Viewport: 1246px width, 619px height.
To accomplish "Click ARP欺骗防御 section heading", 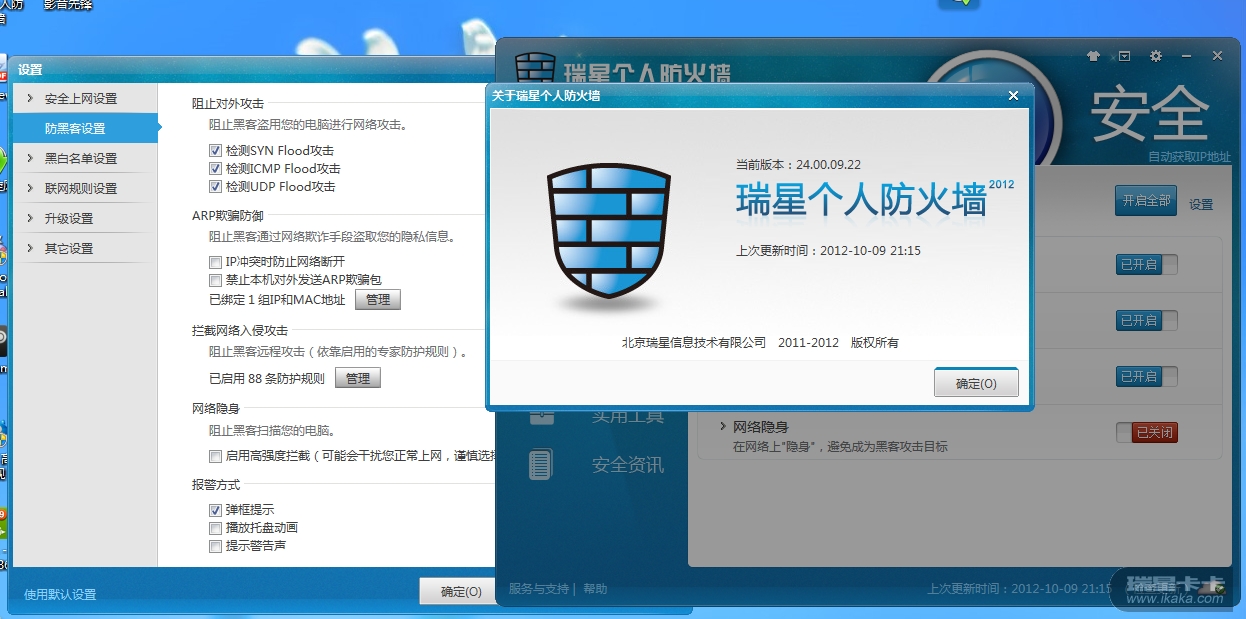I will pyautogui.click(x=228, y=215).
